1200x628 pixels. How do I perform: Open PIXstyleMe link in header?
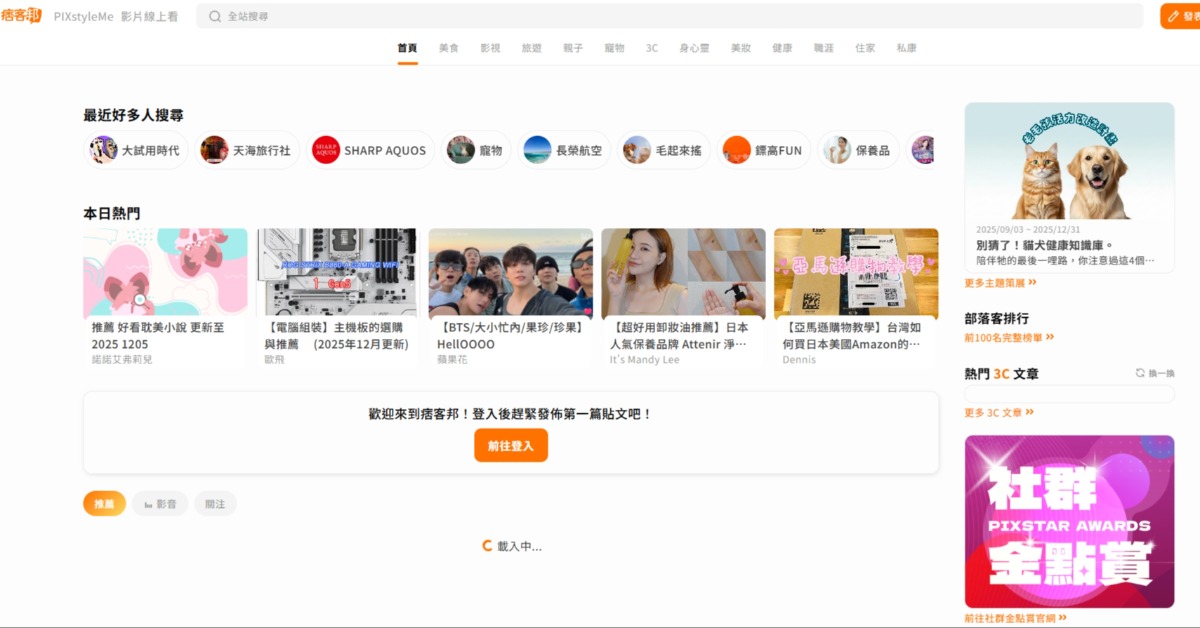pos(82,17)
